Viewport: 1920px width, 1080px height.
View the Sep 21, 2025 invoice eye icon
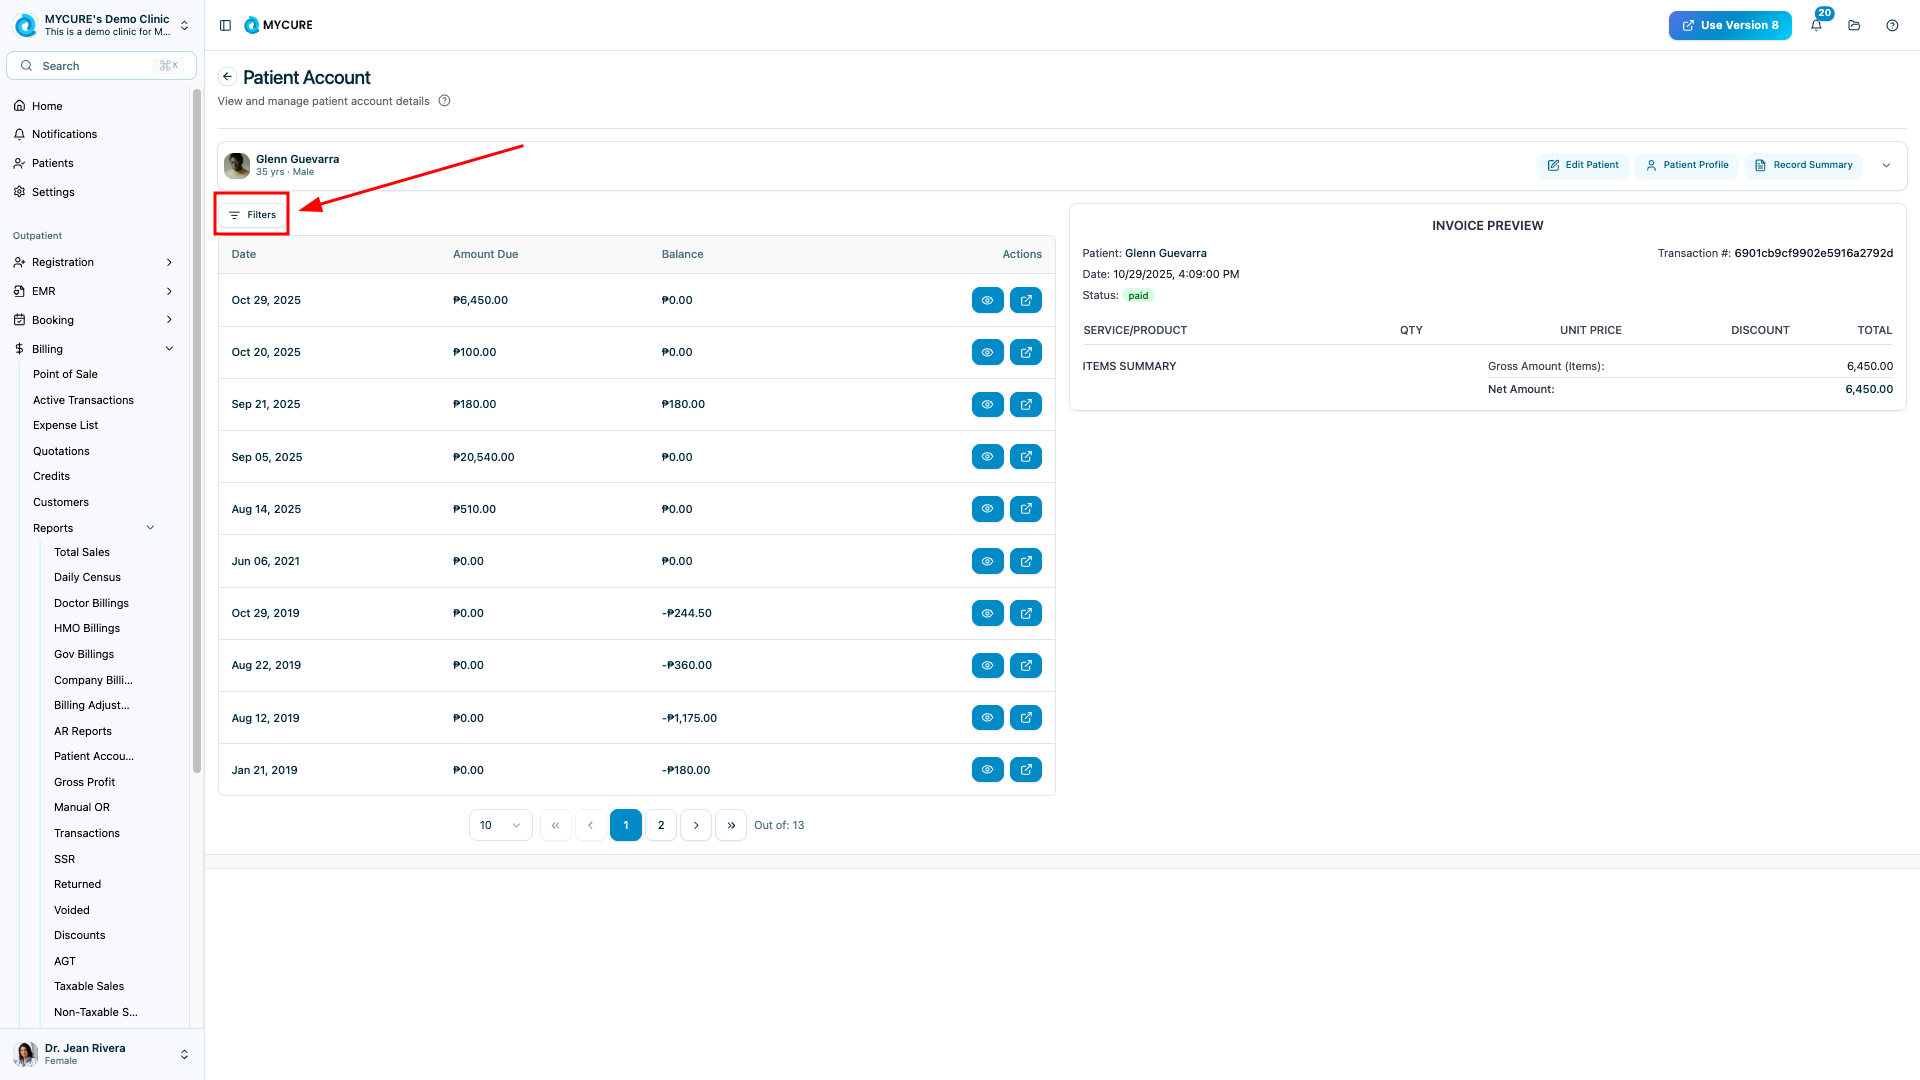click(987, 404)
